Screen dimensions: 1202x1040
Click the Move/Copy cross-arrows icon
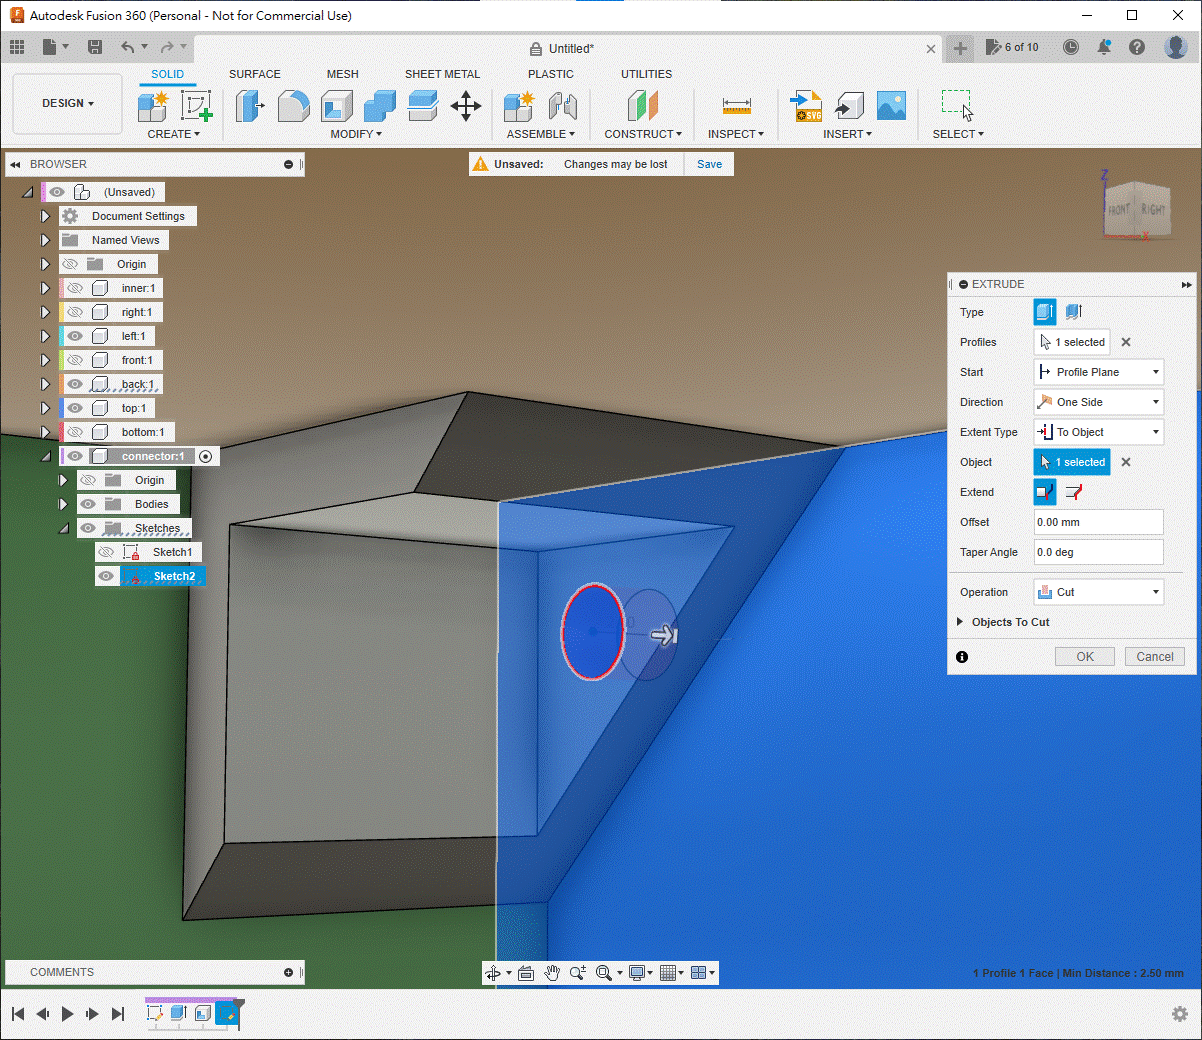pos(466,105)
